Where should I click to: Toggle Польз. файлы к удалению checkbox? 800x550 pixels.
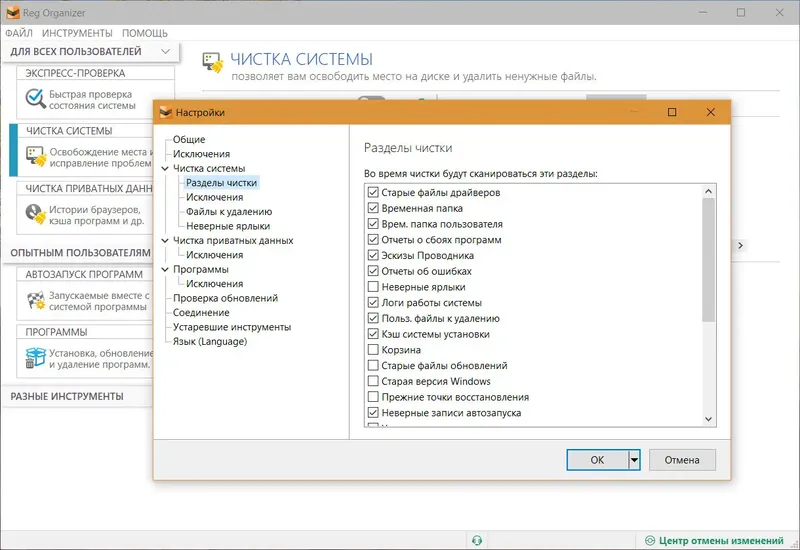tap(373, 318)
